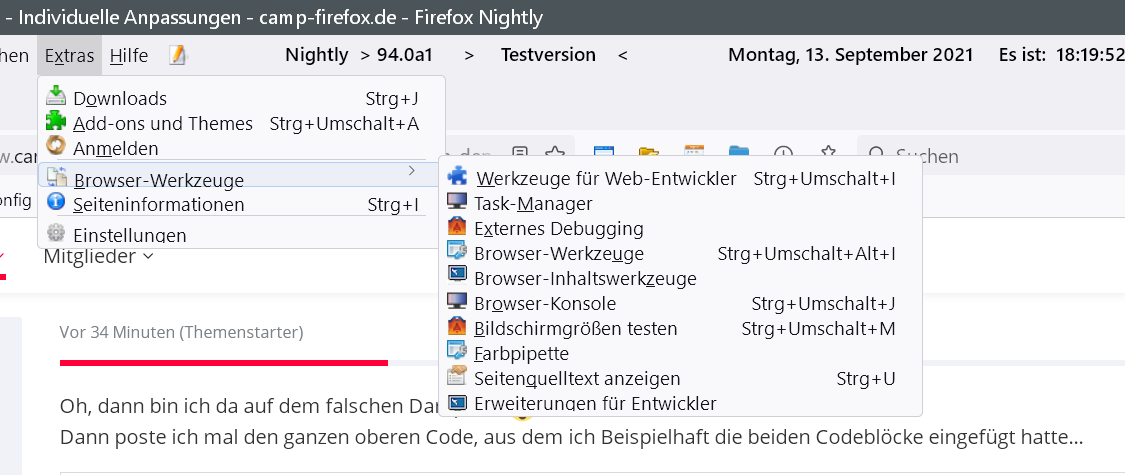Viewport: 1125px width, 475px height.
Task: Expand the Browser-Werkzeuge submenu arrow
Action: tap(411, 173)
